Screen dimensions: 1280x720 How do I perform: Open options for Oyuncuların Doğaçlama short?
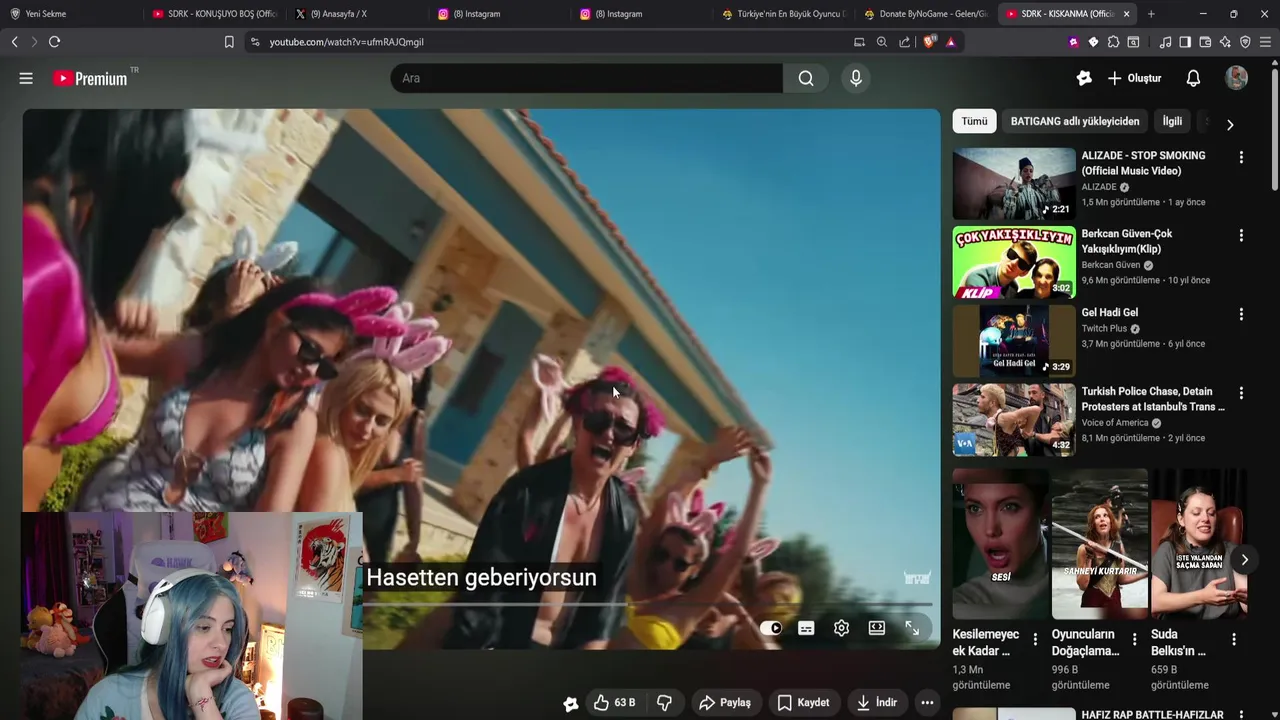[1134, 639]
